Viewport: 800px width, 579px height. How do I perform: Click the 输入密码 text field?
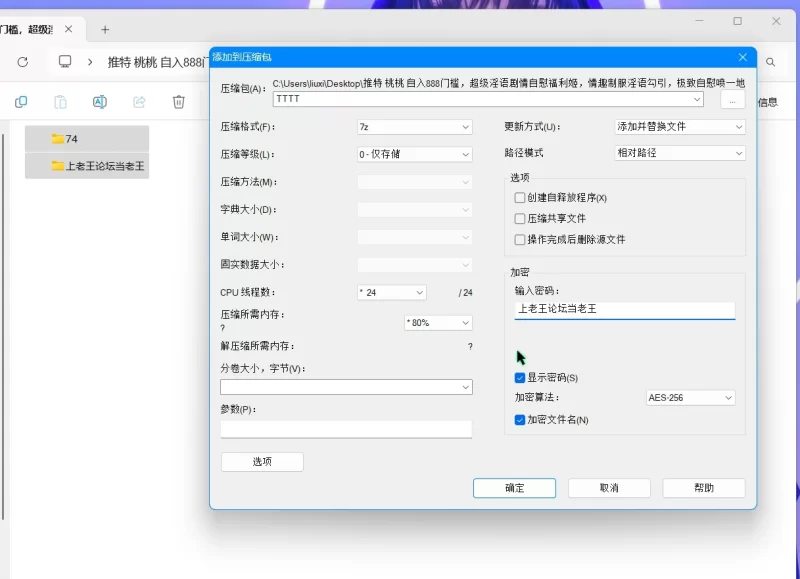(624, 310)
